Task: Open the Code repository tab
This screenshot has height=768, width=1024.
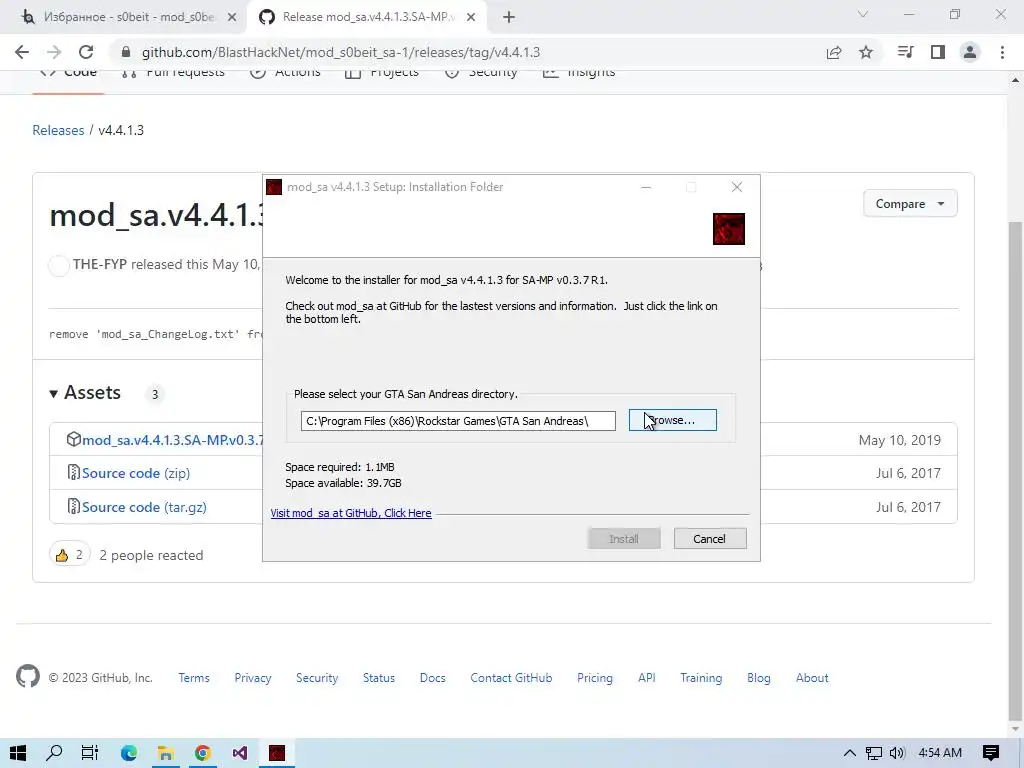Action: point(69,72)
